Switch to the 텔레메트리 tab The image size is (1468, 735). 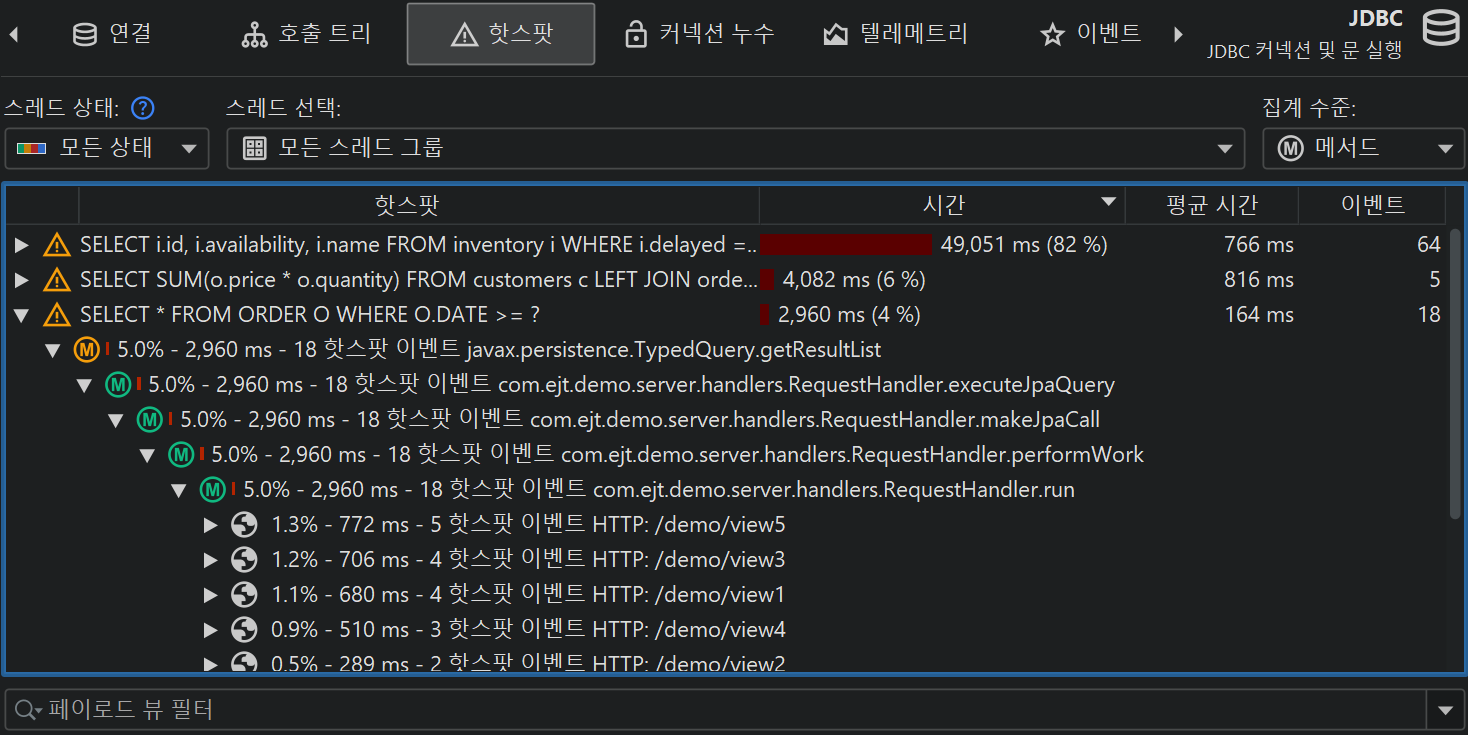click(895, 34)
